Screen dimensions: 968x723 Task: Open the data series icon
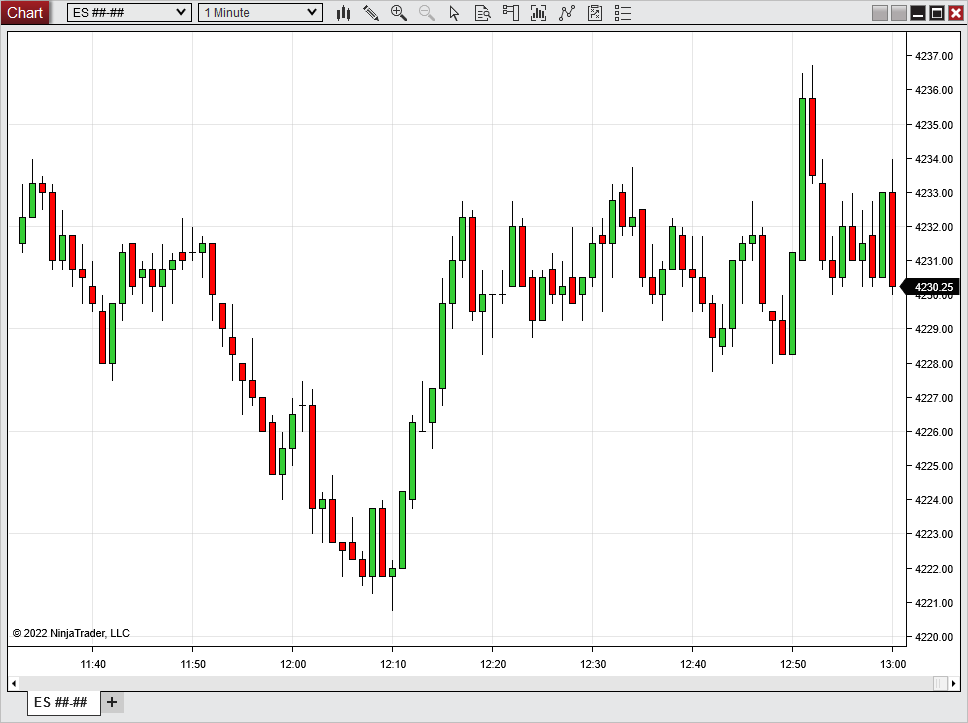tap(538, 13)
